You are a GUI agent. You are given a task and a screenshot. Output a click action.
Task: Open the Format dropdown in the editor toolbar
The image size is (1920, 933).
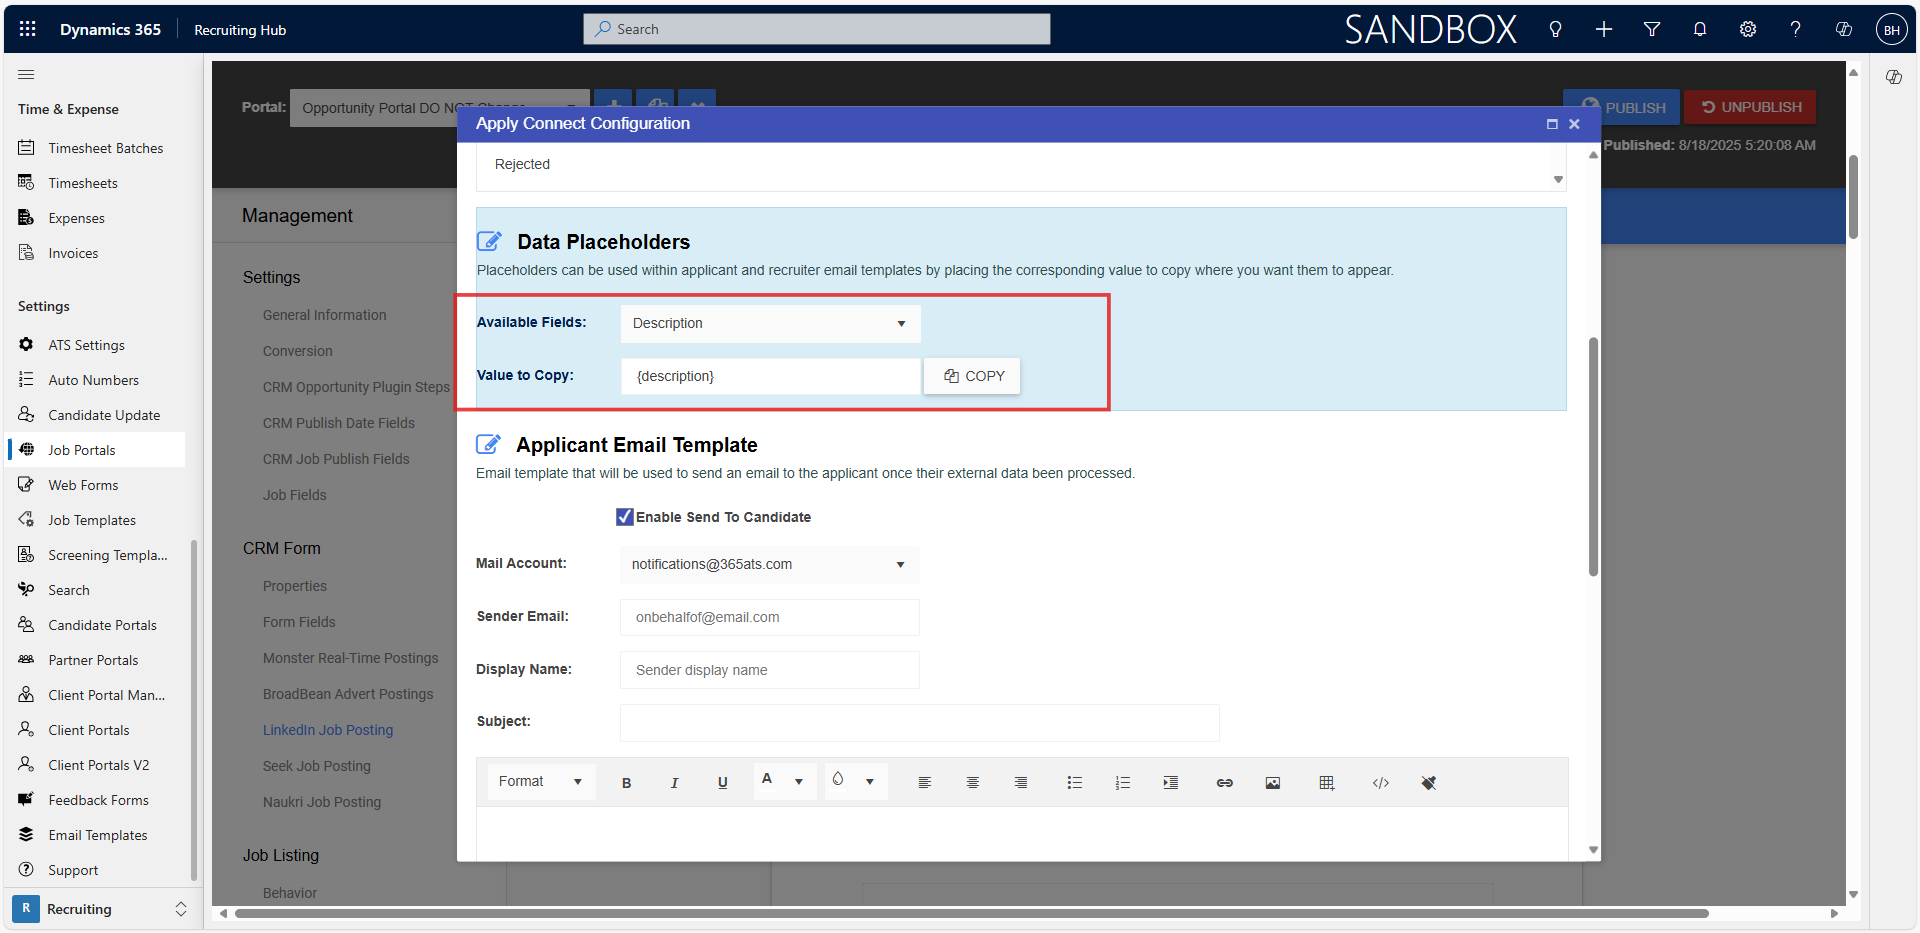coord(538,781)
